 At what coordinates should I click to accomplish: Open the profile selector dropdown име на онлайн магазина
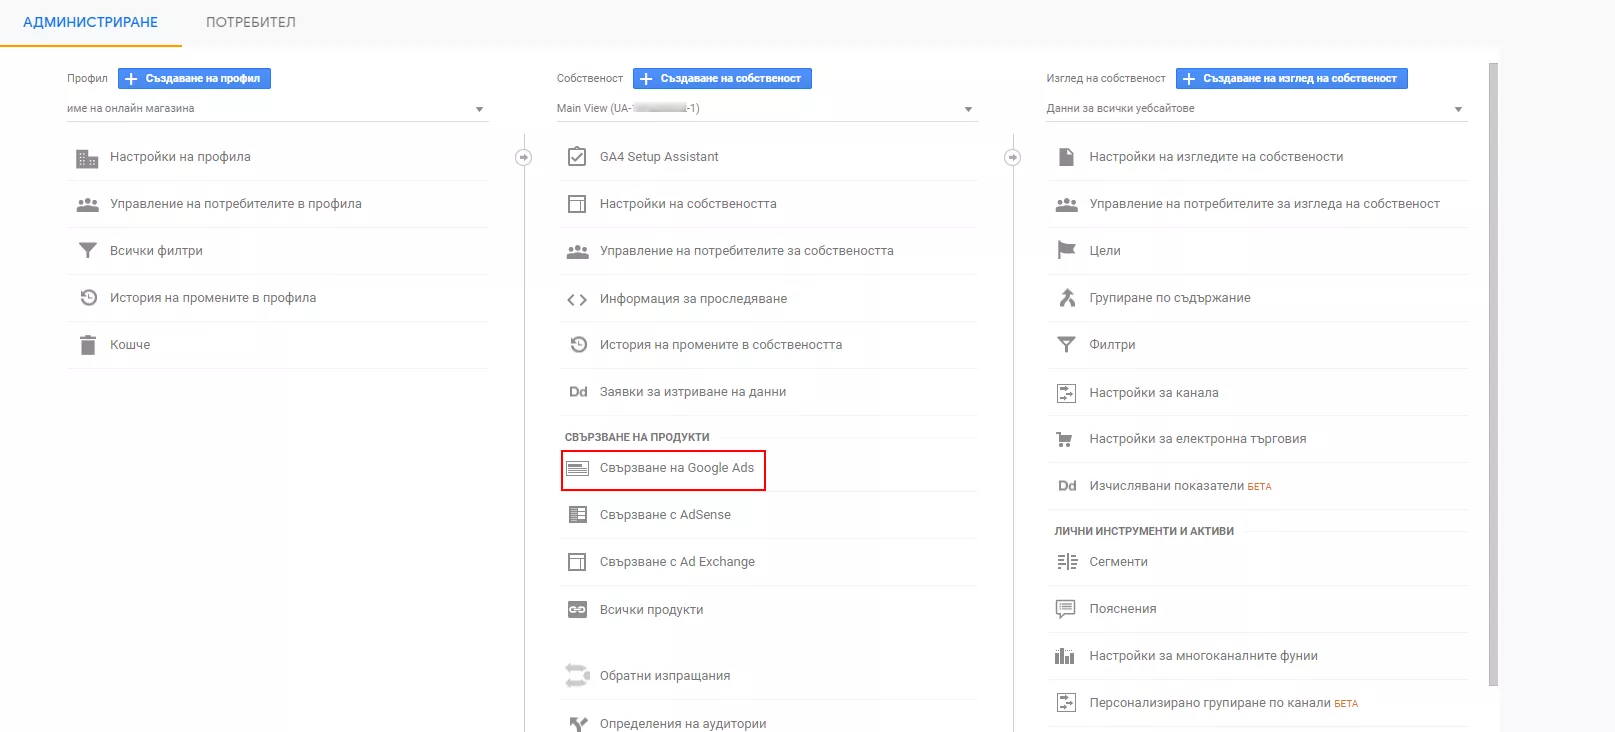[277, 109]
